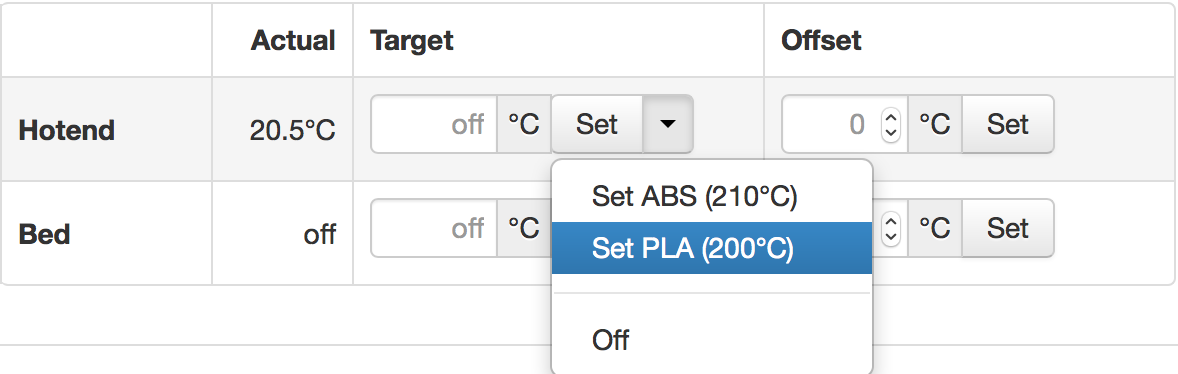Increase Hotend offset with the up arrow
The height and width of the screenshot is (374, 1178).
[891, 117]
